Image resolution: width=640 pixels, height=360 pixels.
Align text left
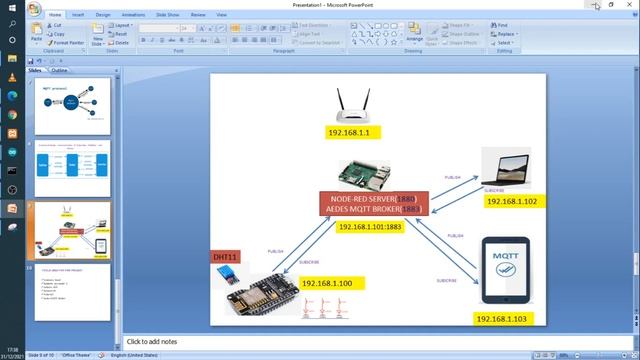point(235,40)
